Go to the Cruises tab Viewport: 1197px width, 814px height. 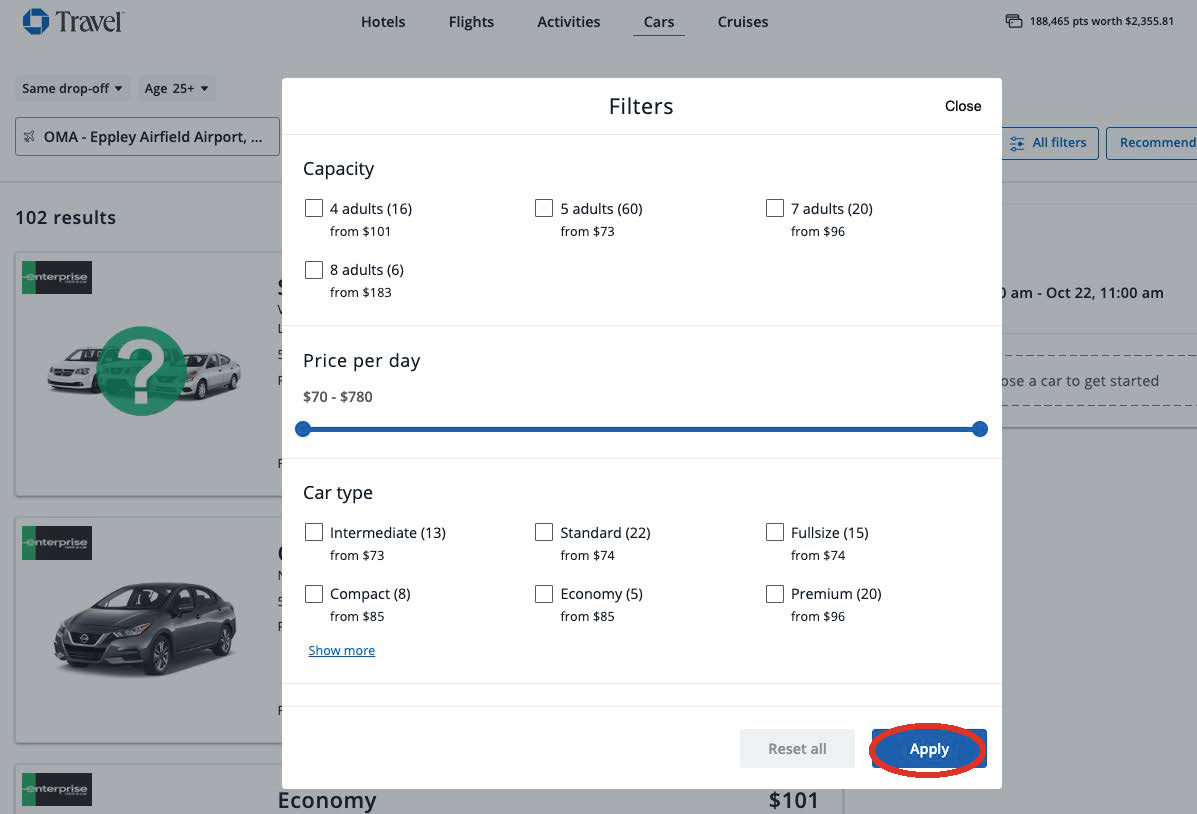[x=743, y=22]
